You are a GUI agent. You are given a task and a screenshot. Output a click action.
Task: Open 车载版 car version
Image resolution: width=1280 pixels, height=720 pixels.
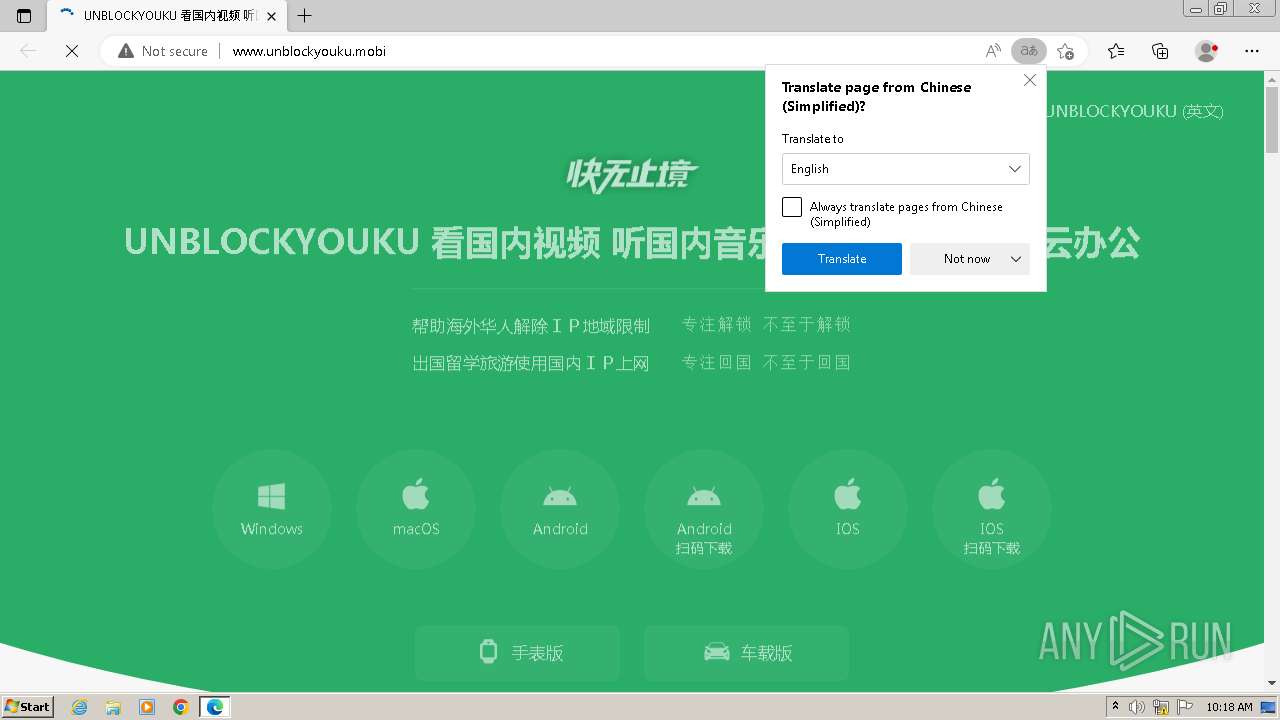(x=747, y=653)
